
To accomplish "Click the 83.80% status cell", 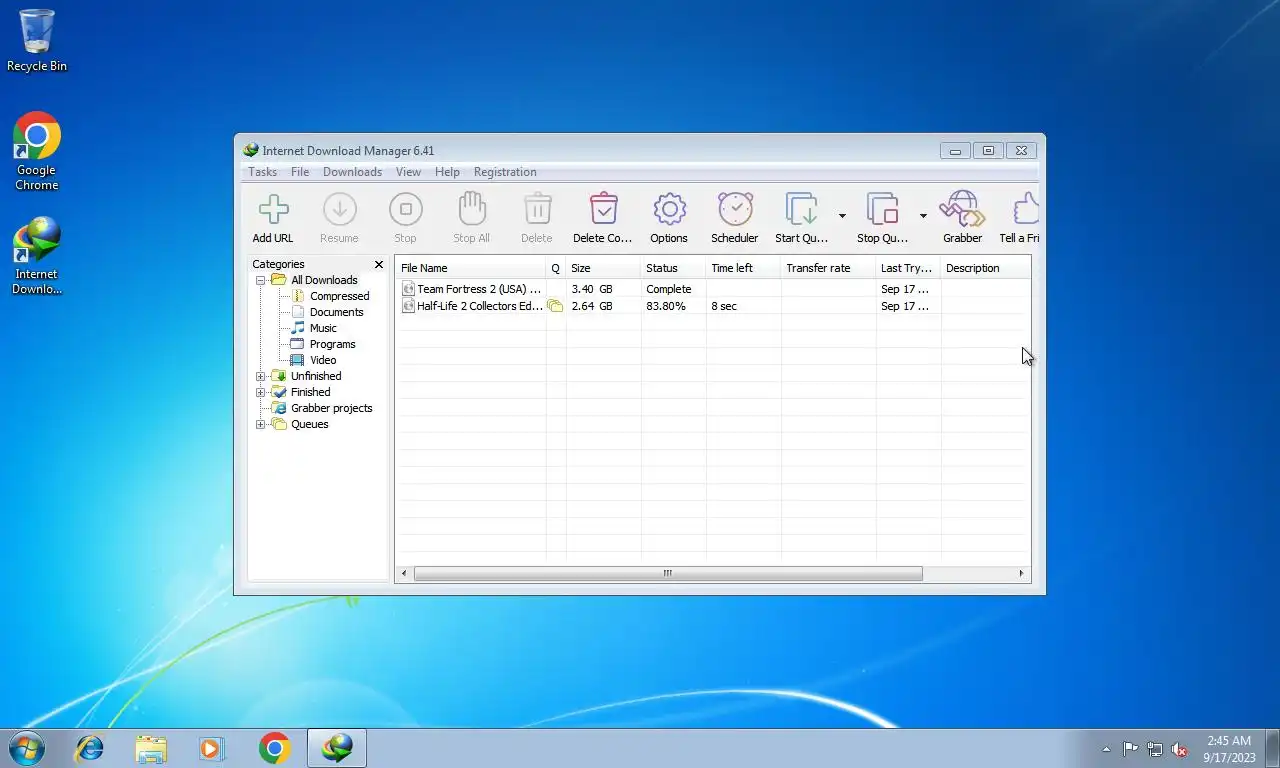I will (666, 306).
